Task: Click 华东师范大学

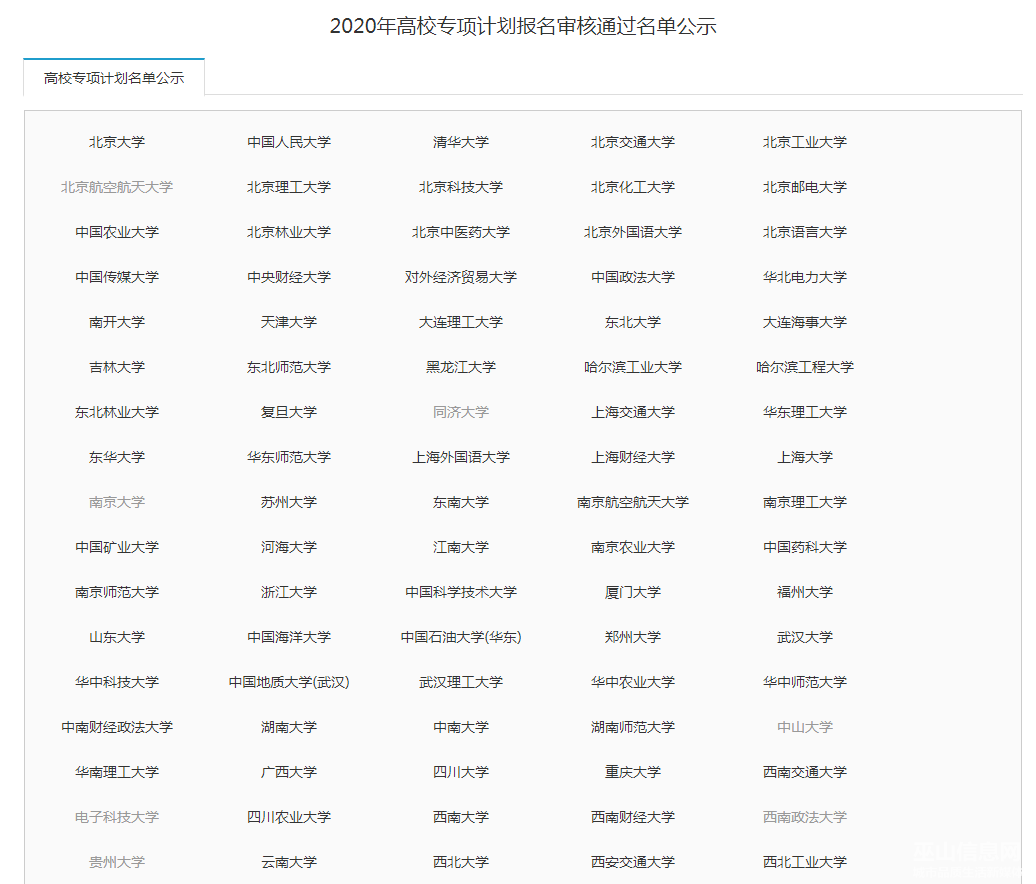Action: pos(289,457)
